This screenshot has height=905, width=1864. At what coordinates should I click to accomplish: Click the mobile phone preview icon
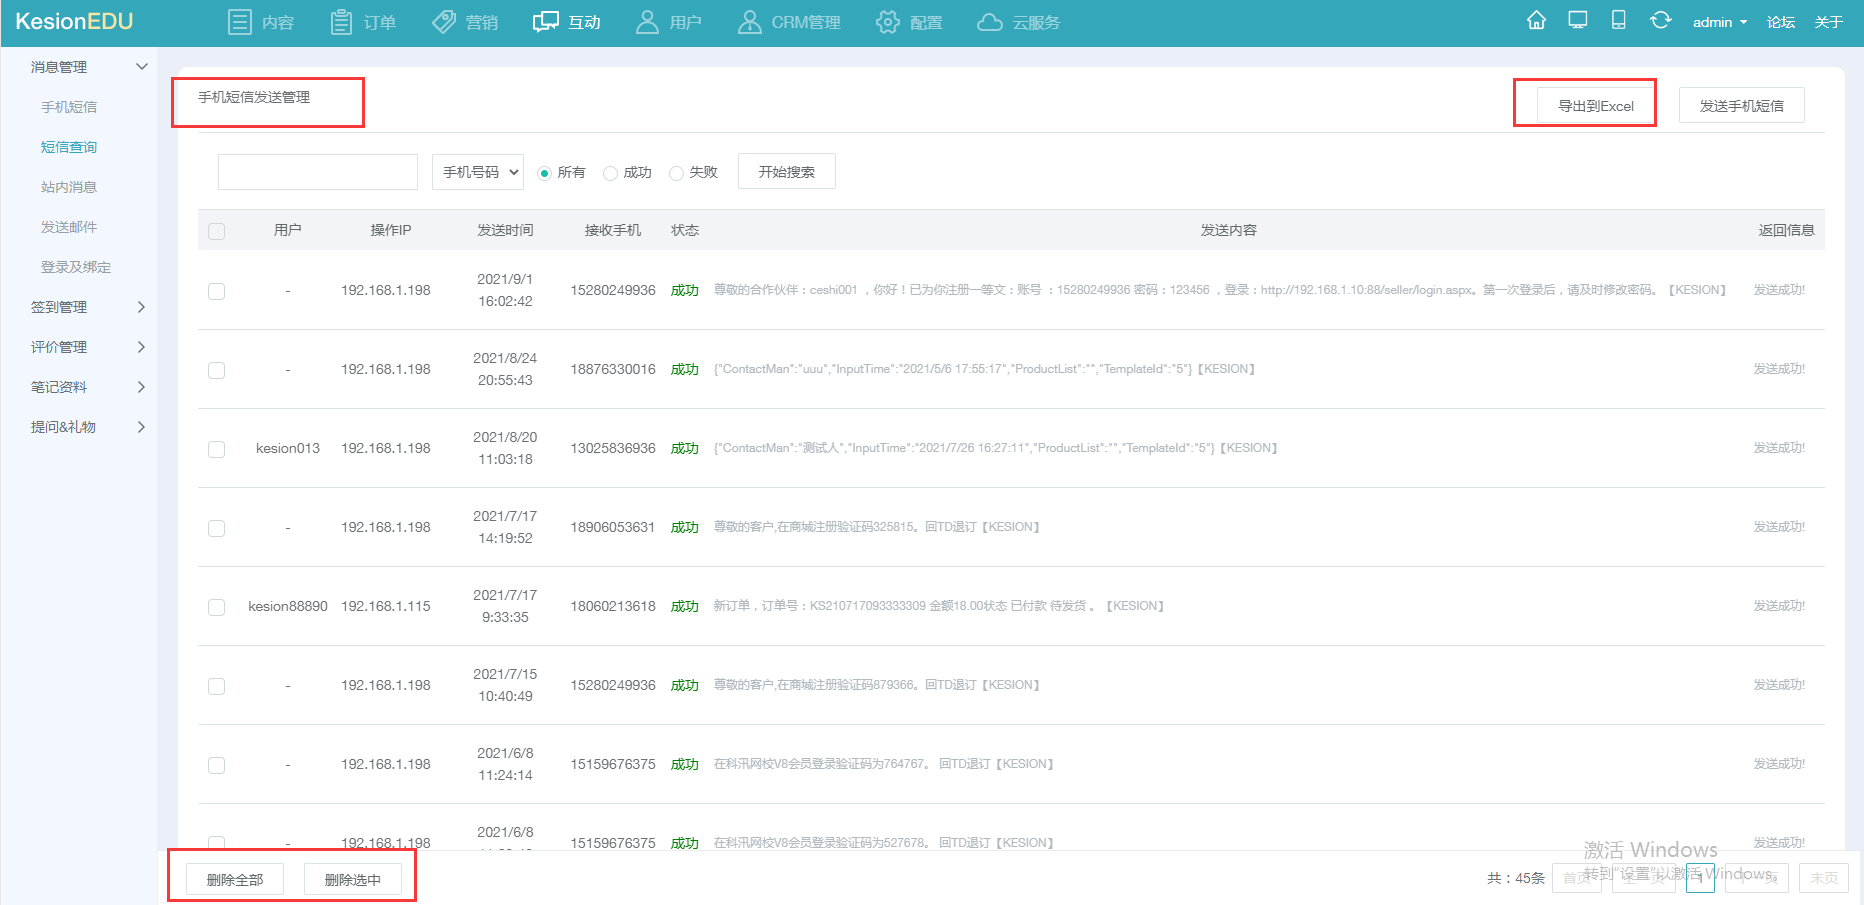[1618, 21]
